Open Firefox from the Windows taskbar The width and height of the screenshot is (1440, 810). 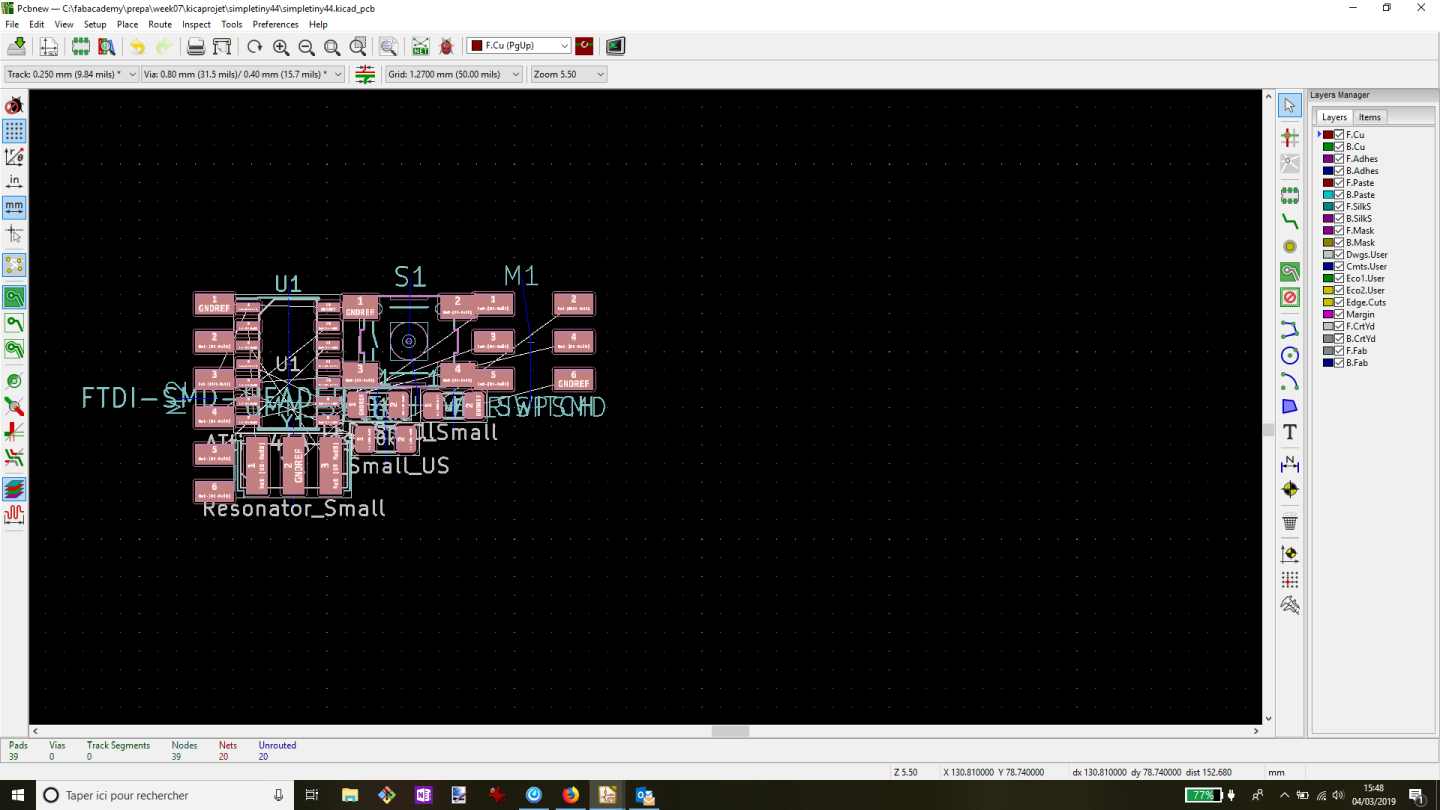click(x=570, y=795)
